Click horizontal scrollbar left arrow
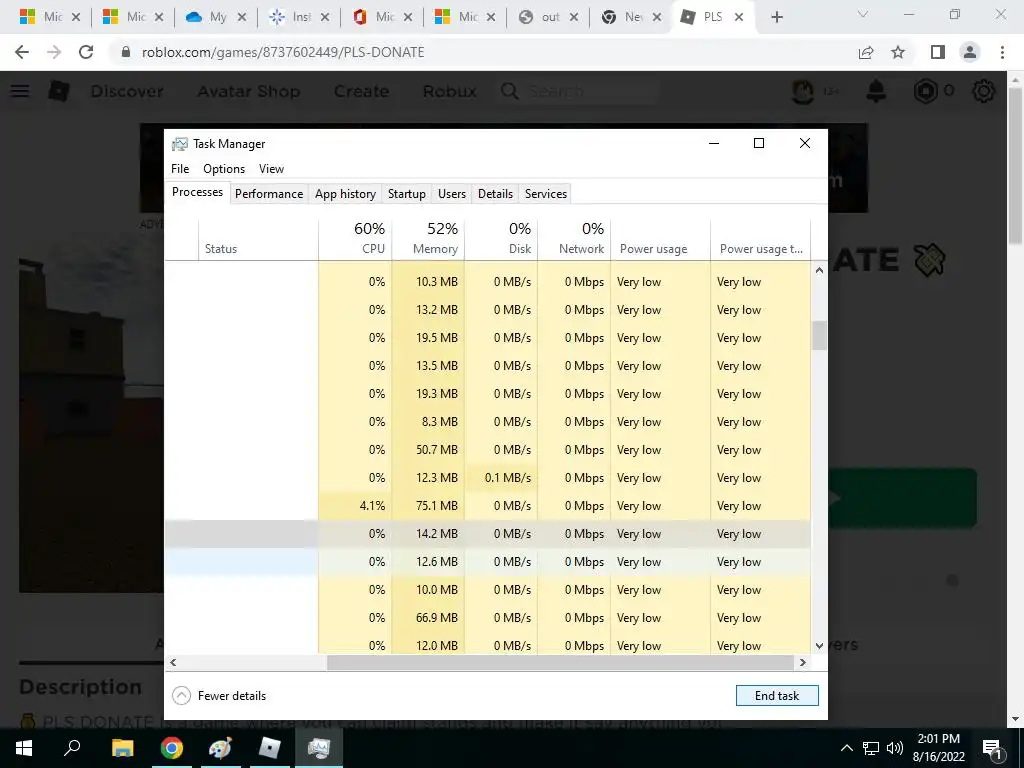The height and width of the screenshot is (768, 1024). coord(173,662)
